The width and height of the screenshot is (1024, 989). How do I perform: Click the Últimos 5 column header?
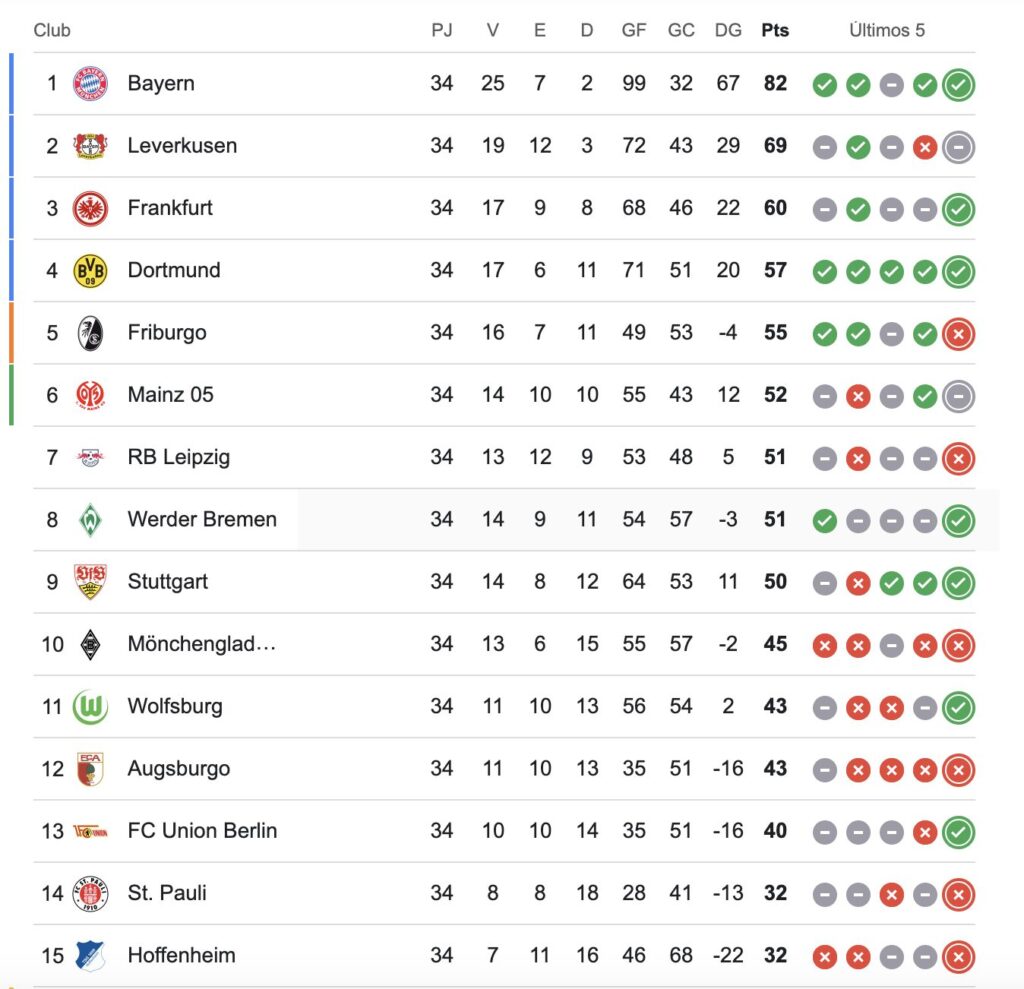tap(887, 30)
